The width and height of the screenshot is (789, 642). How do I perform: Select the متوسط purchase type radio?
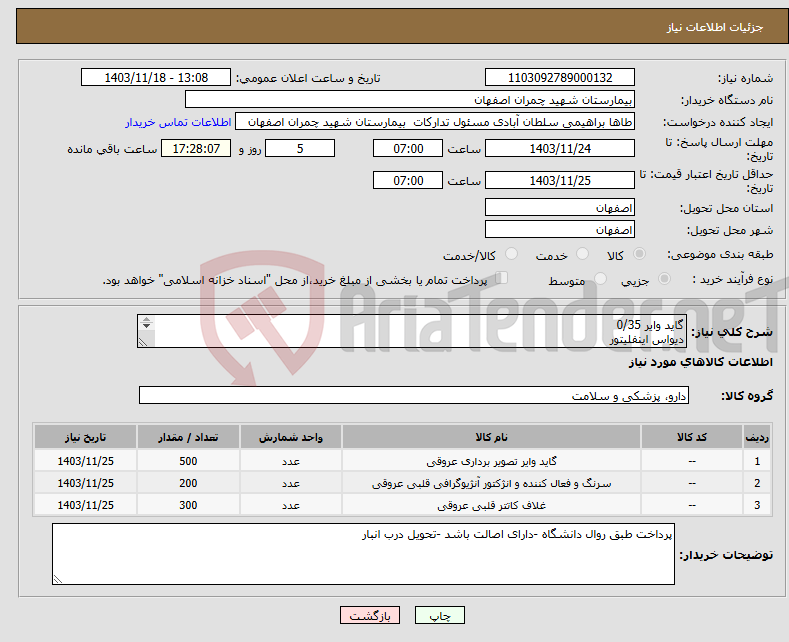click(600, 279)
